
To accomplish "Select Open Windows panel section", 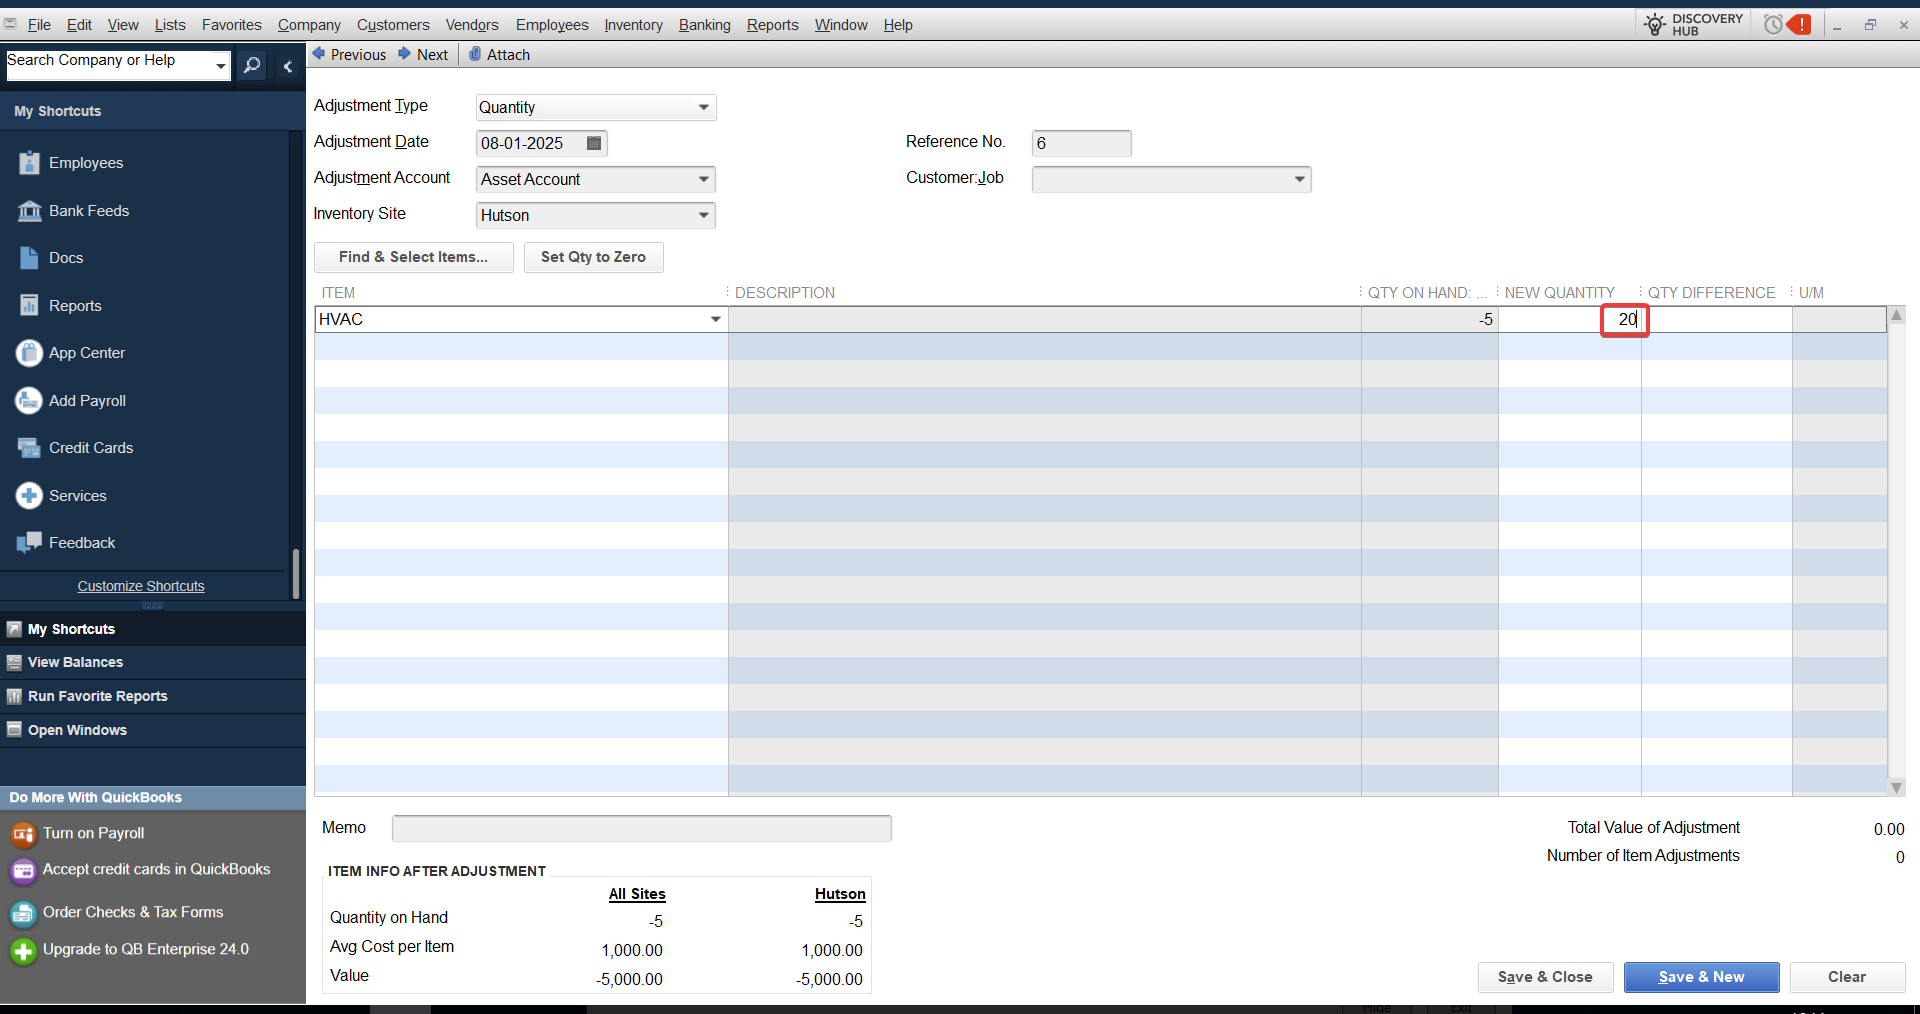I will click(153, 730).
